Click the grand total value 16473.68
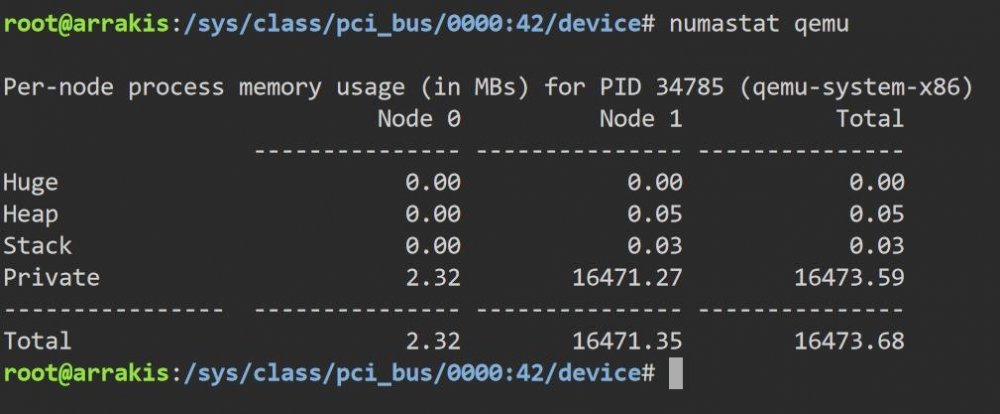 coord(849,341)
